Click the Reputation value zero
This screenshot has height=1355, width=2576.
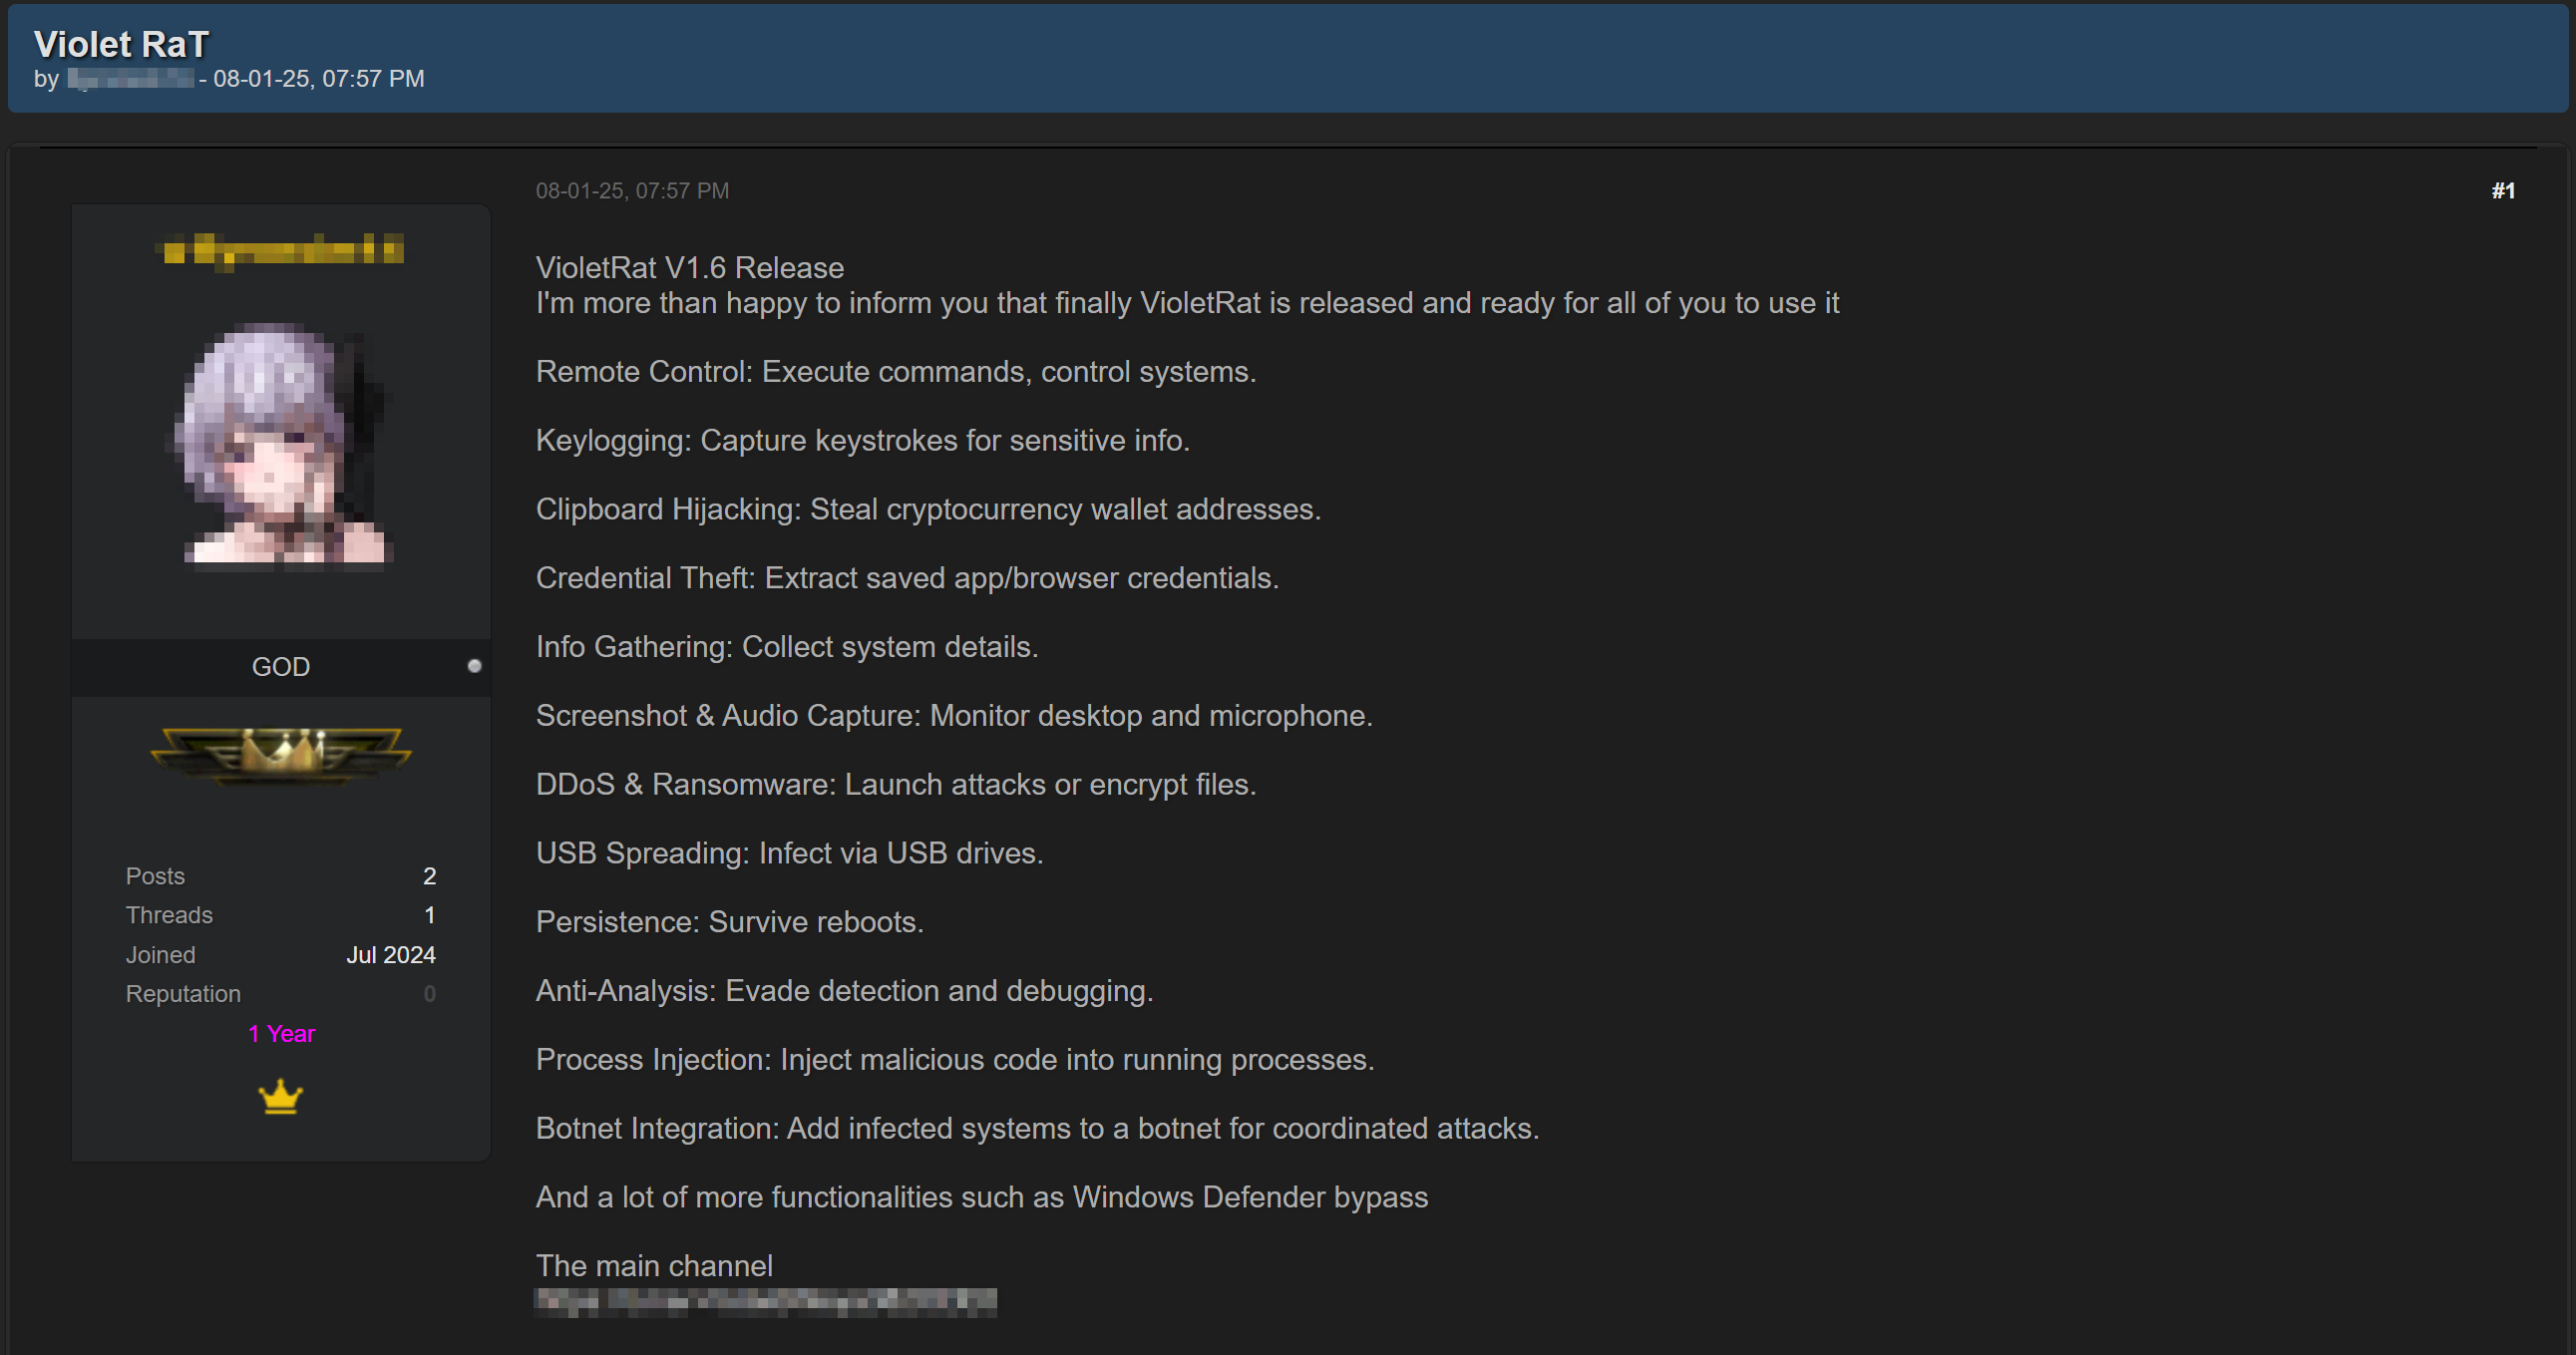coord(429,994)
